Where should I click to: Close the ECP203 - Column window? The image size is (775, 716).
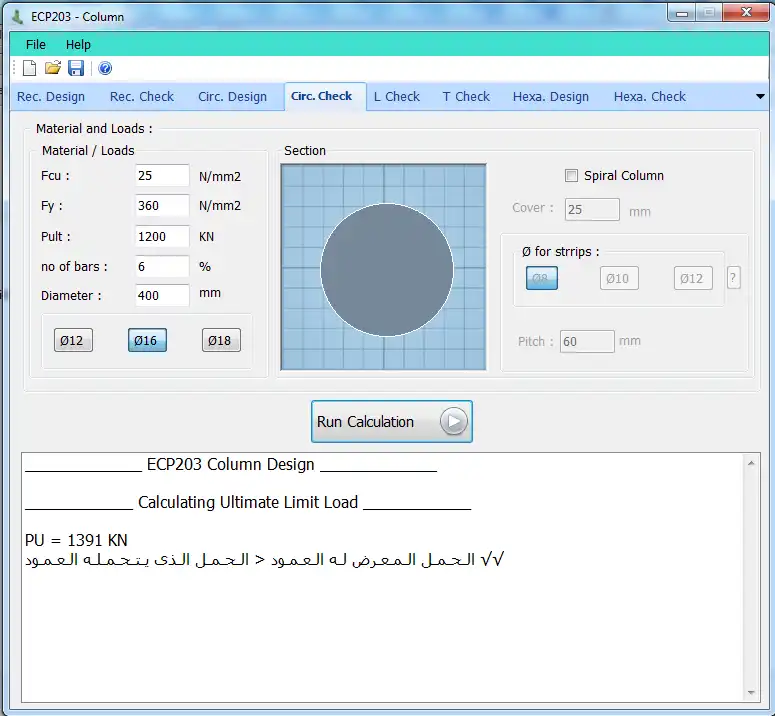pyautogui.click(x=746, y=13)
